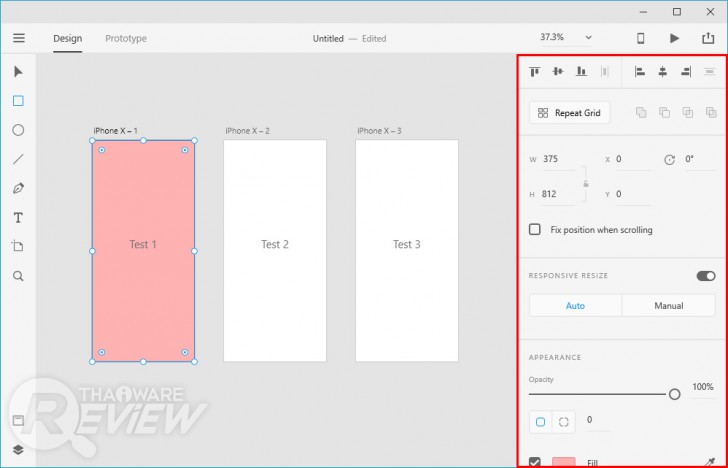The image size is (728, 468).
Task: Select the Zoom magnifier tool
Action: click(18, 276)
